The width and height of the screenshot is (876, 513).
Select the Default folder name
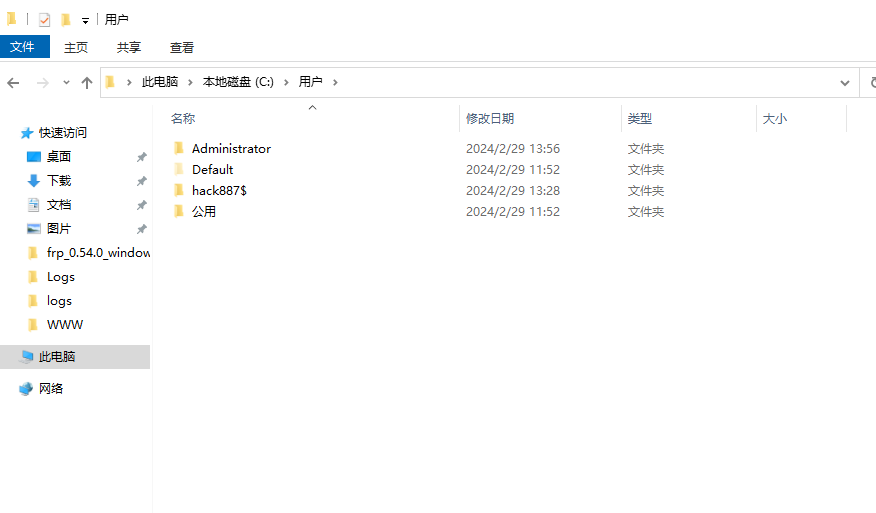tap(213, 169)
